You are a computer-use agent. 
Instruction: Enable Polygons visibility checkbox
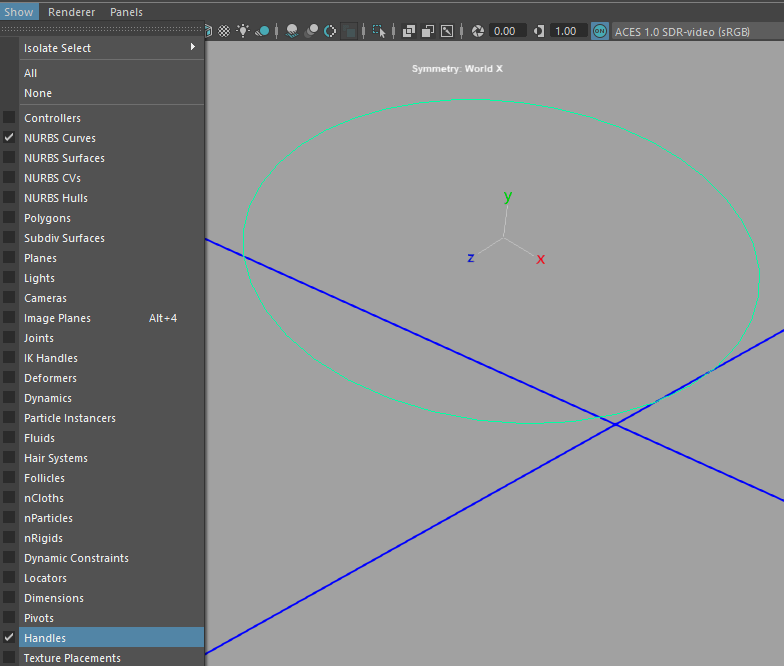coord(47,218)
